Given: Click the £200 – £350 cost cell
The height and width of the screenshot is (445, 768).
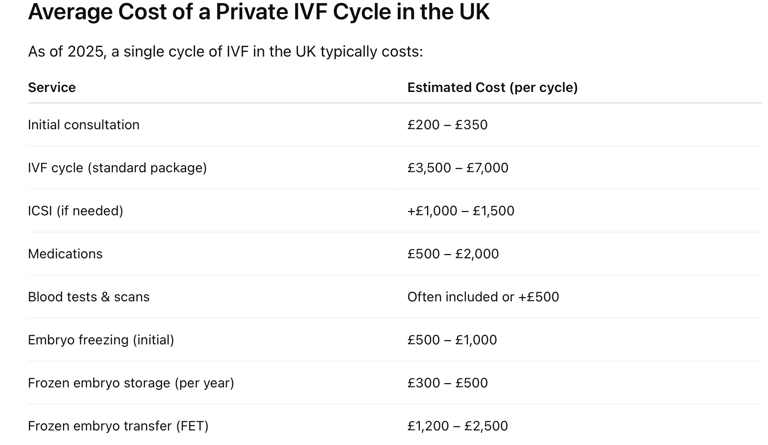Looking at the screenshot, I should [447, 125].
